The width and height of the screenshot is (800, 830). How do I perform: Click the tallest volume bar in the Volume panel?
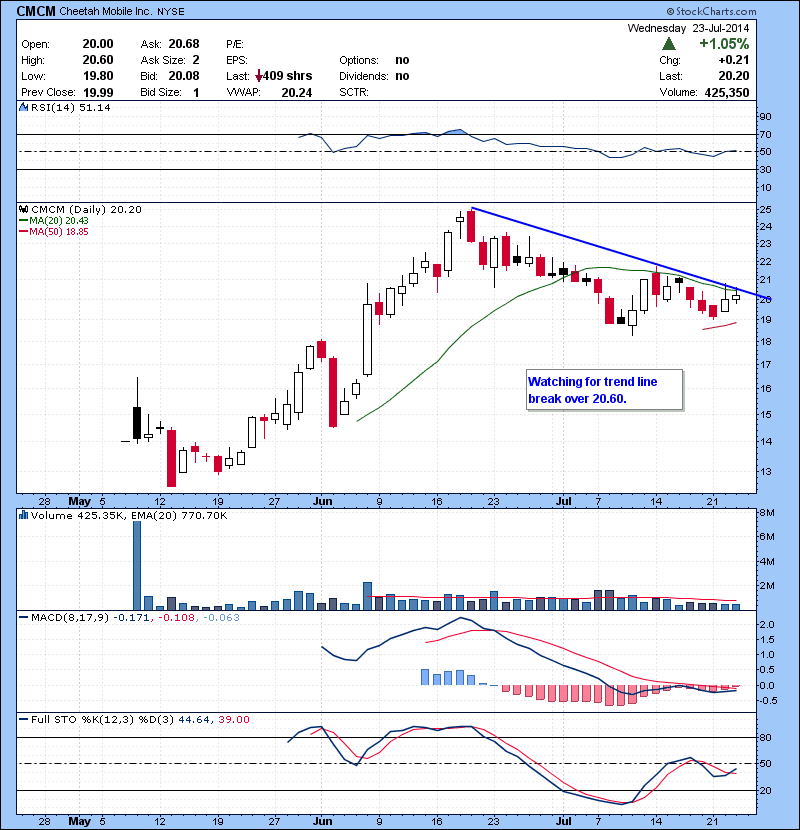coord(137,565)
